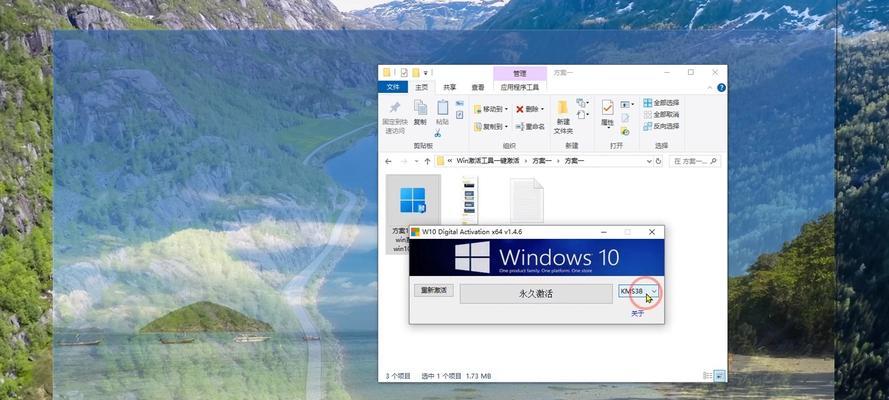Viewport: 889px width, 400px height.
Task: Open the 文件 file menu tab
Action: click(393, 87)
